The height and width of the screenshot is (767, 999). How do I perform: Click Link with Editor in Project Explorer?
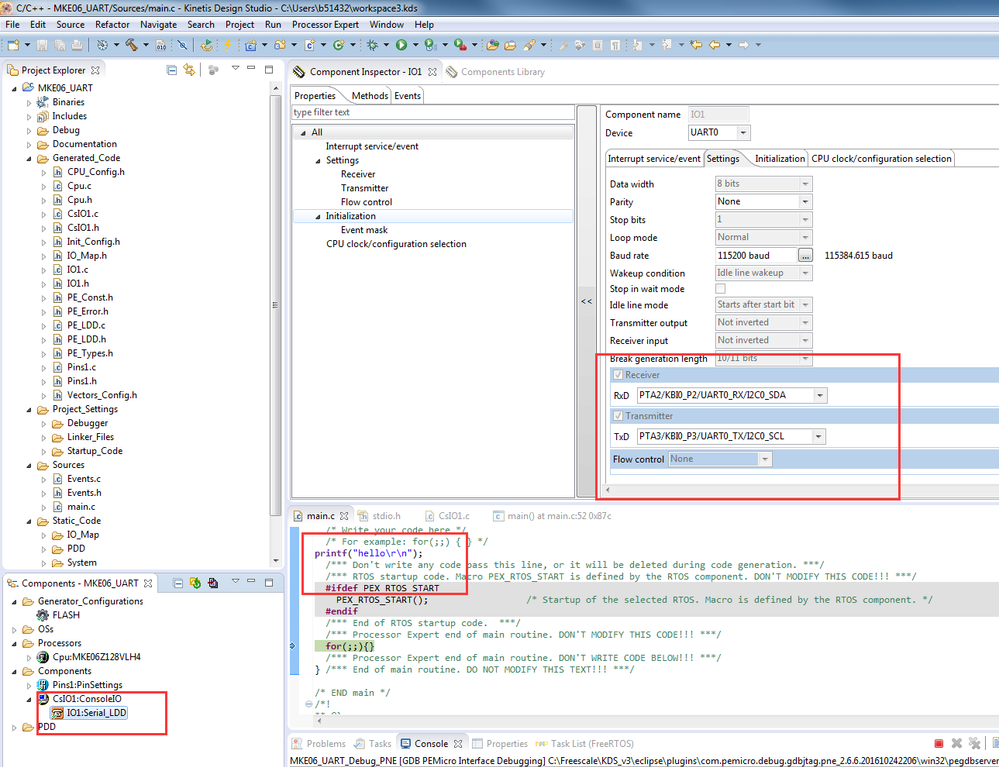tap(189, 69)
